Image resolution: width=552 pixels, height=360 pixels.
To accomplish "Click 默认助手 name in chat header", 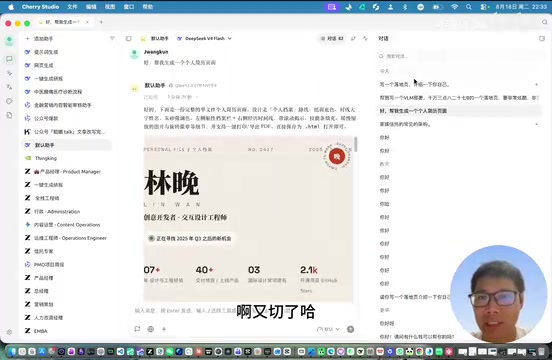I will pos(159,38).
